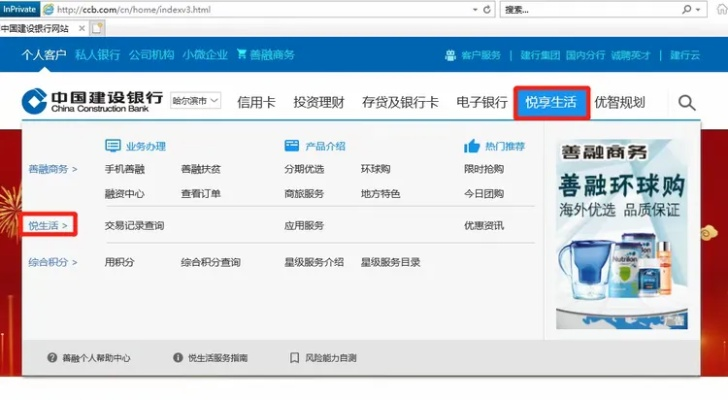728x400 pixels.
Task: Click the bookmark icon by 风险能力自测
Action: (x=294, y=357)
